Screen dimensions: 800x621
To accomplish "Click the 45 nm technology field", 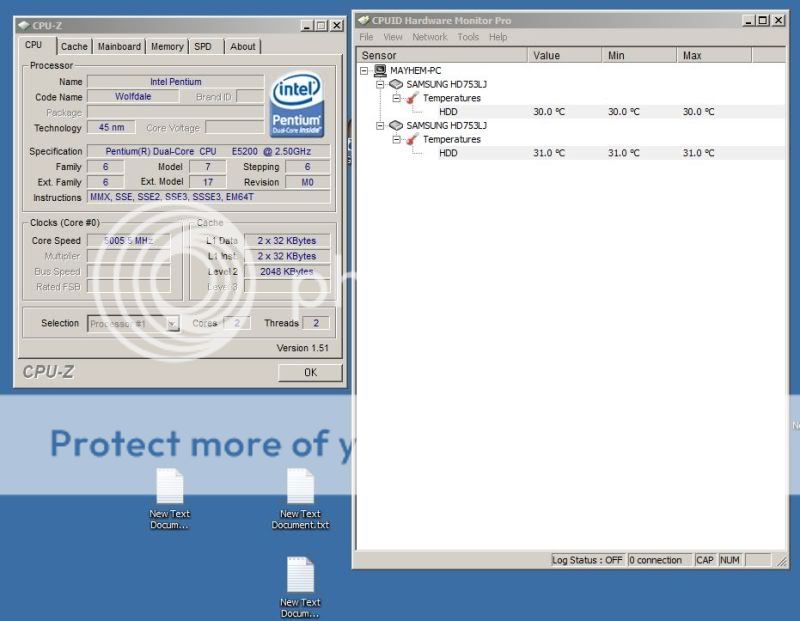I will pos(111,127).
